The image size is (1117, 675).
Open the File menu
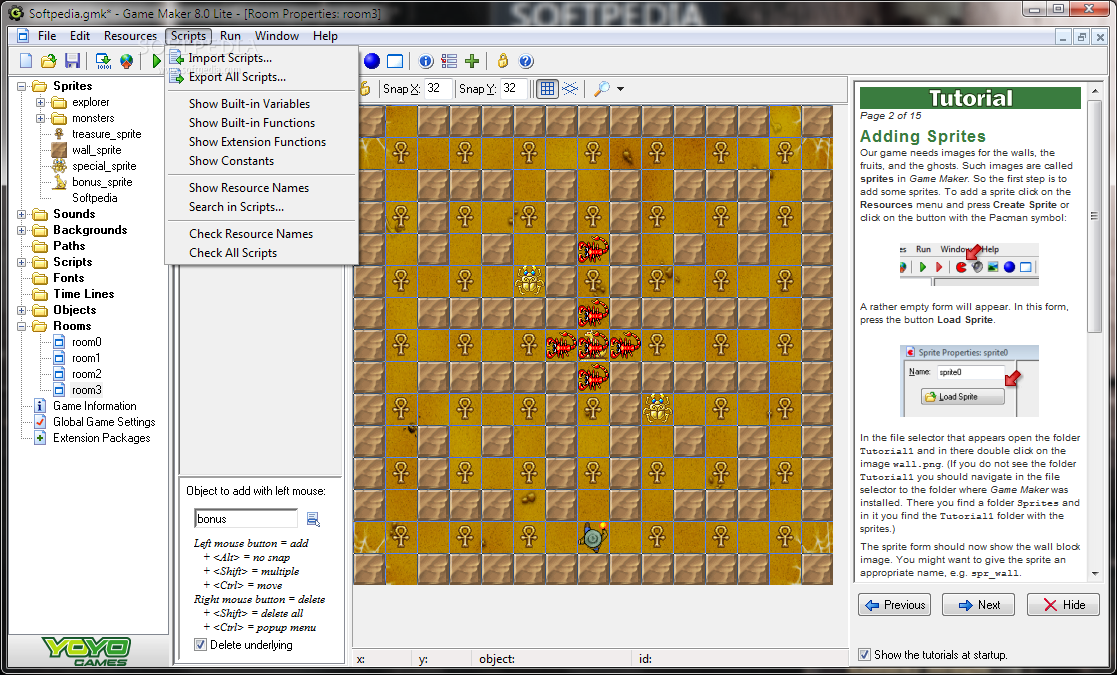point(47,36)
